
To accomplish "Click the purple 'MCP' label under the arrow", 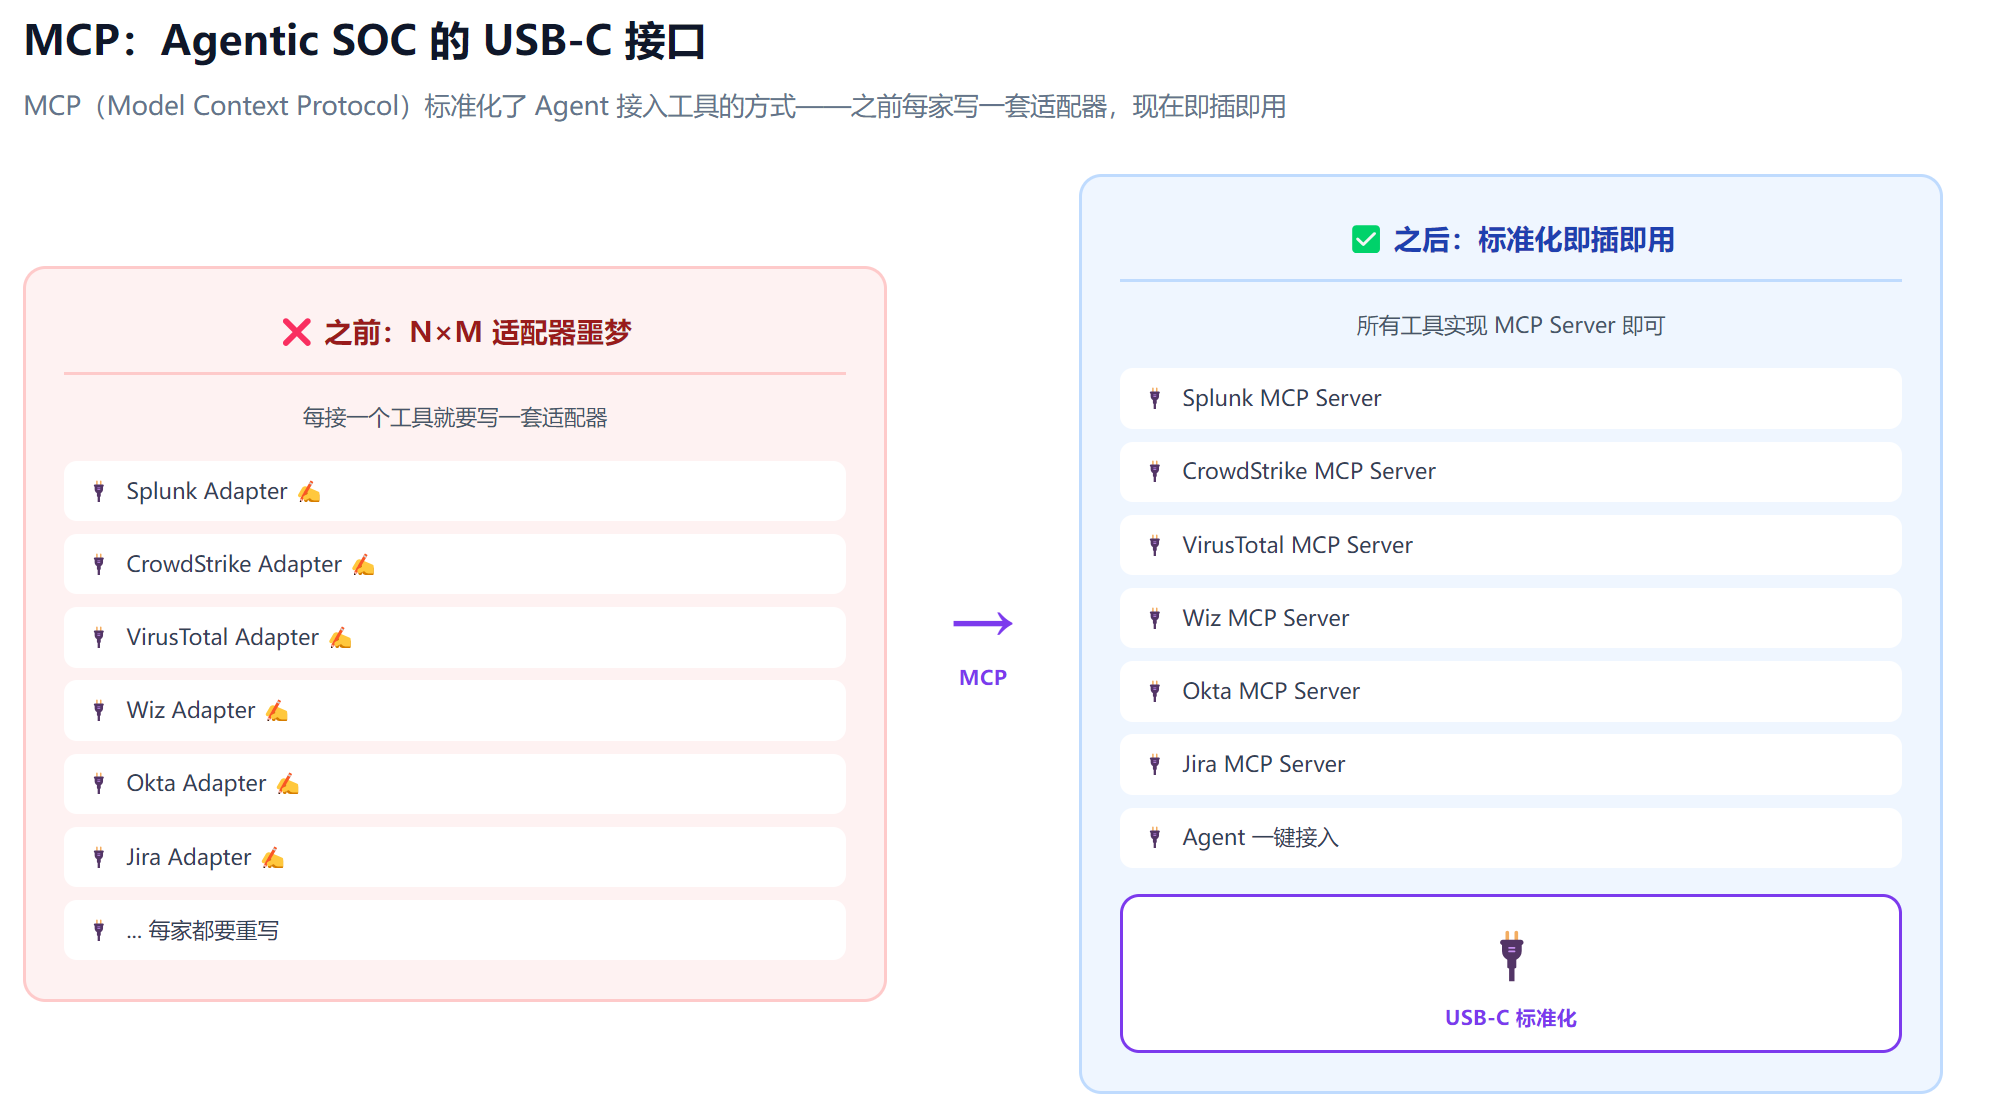I will pos(983,677).
